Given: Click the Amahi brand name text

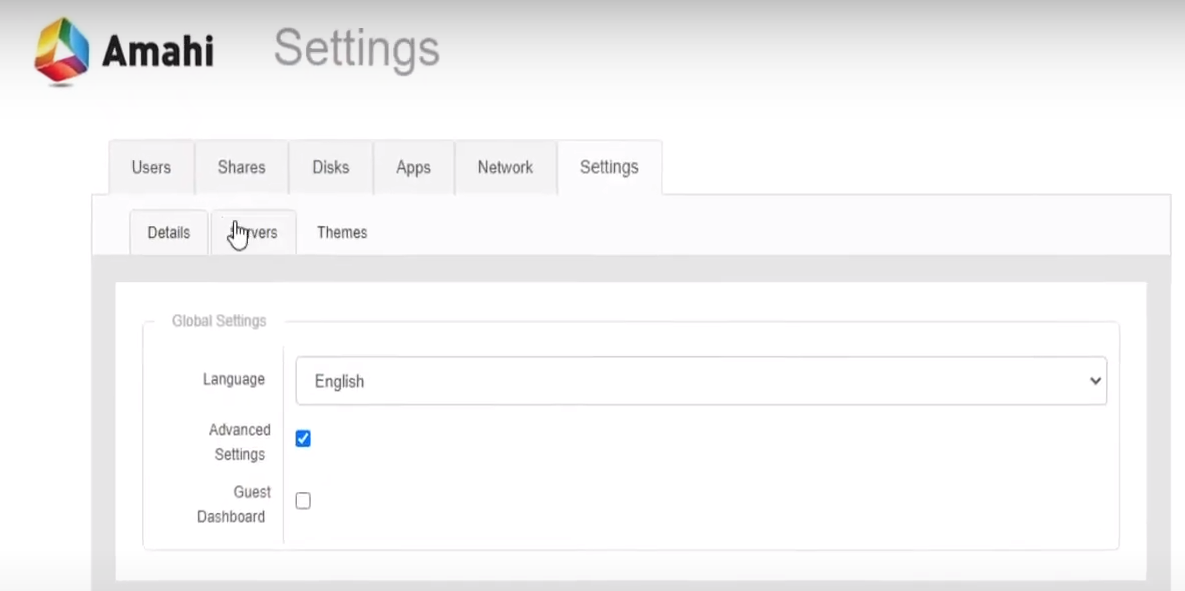Looking at the screenshot, I should (x=158, y=51).
